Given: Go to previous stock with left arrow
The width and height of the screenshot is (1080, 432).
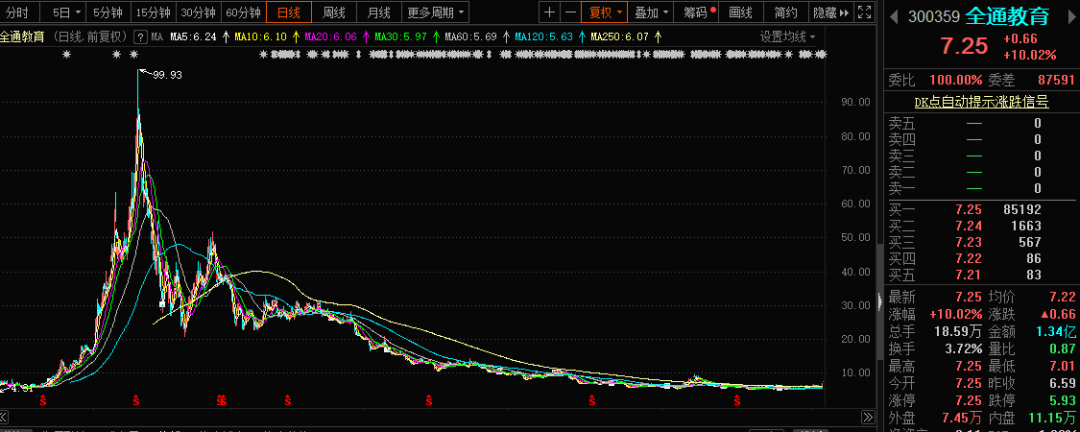Looking at the screenshot, I should pyautogui.click(x=895, y=17).
